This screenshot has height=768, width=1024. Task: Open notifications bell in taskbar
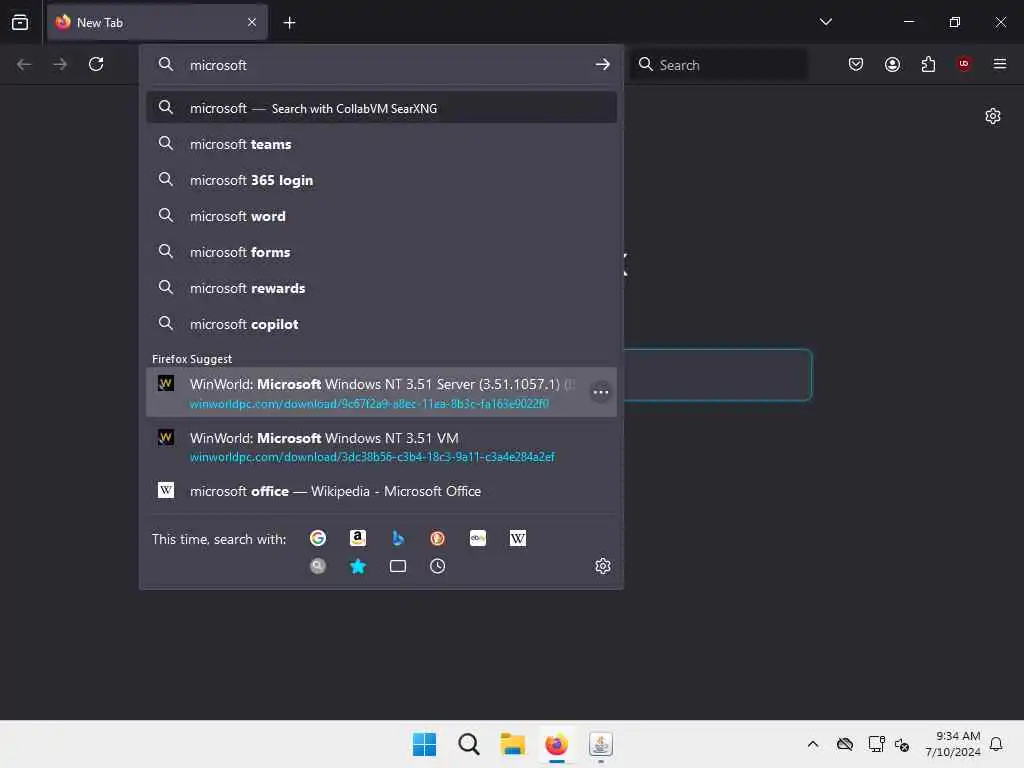point(997,744)
